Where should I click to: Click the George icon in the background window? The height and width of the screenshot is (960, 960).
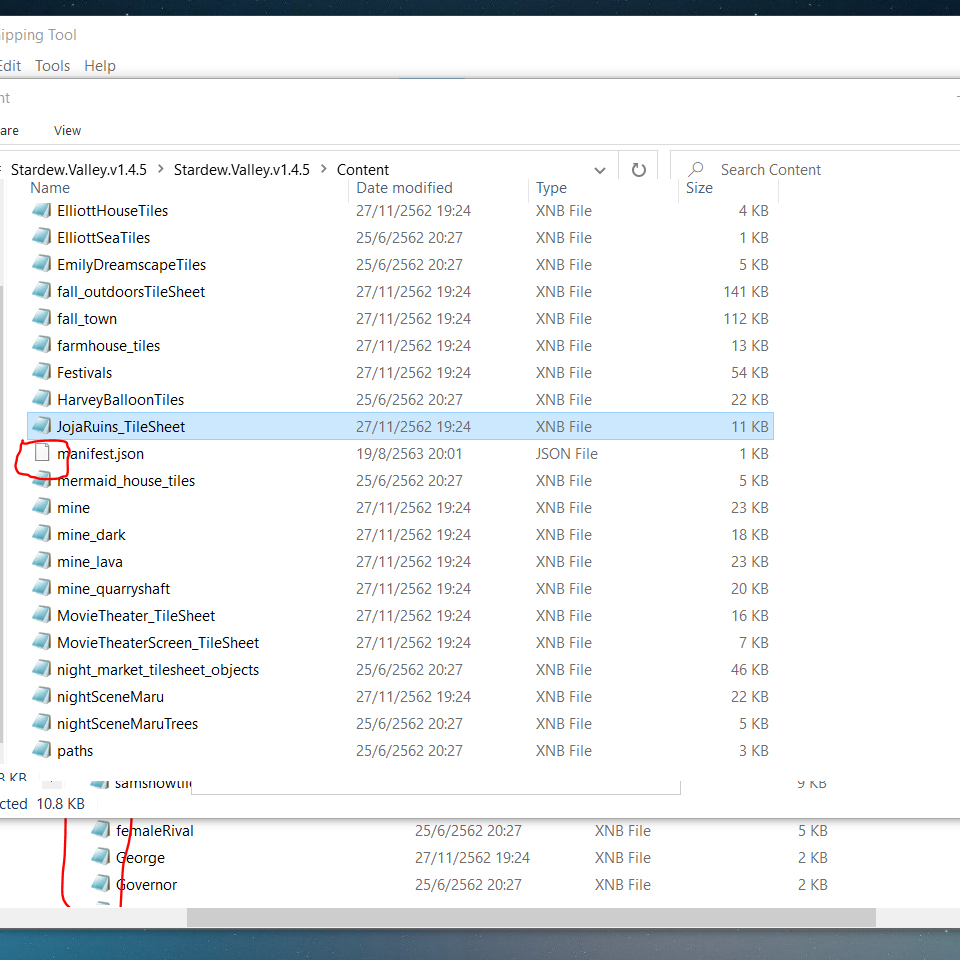pos(100,857)
